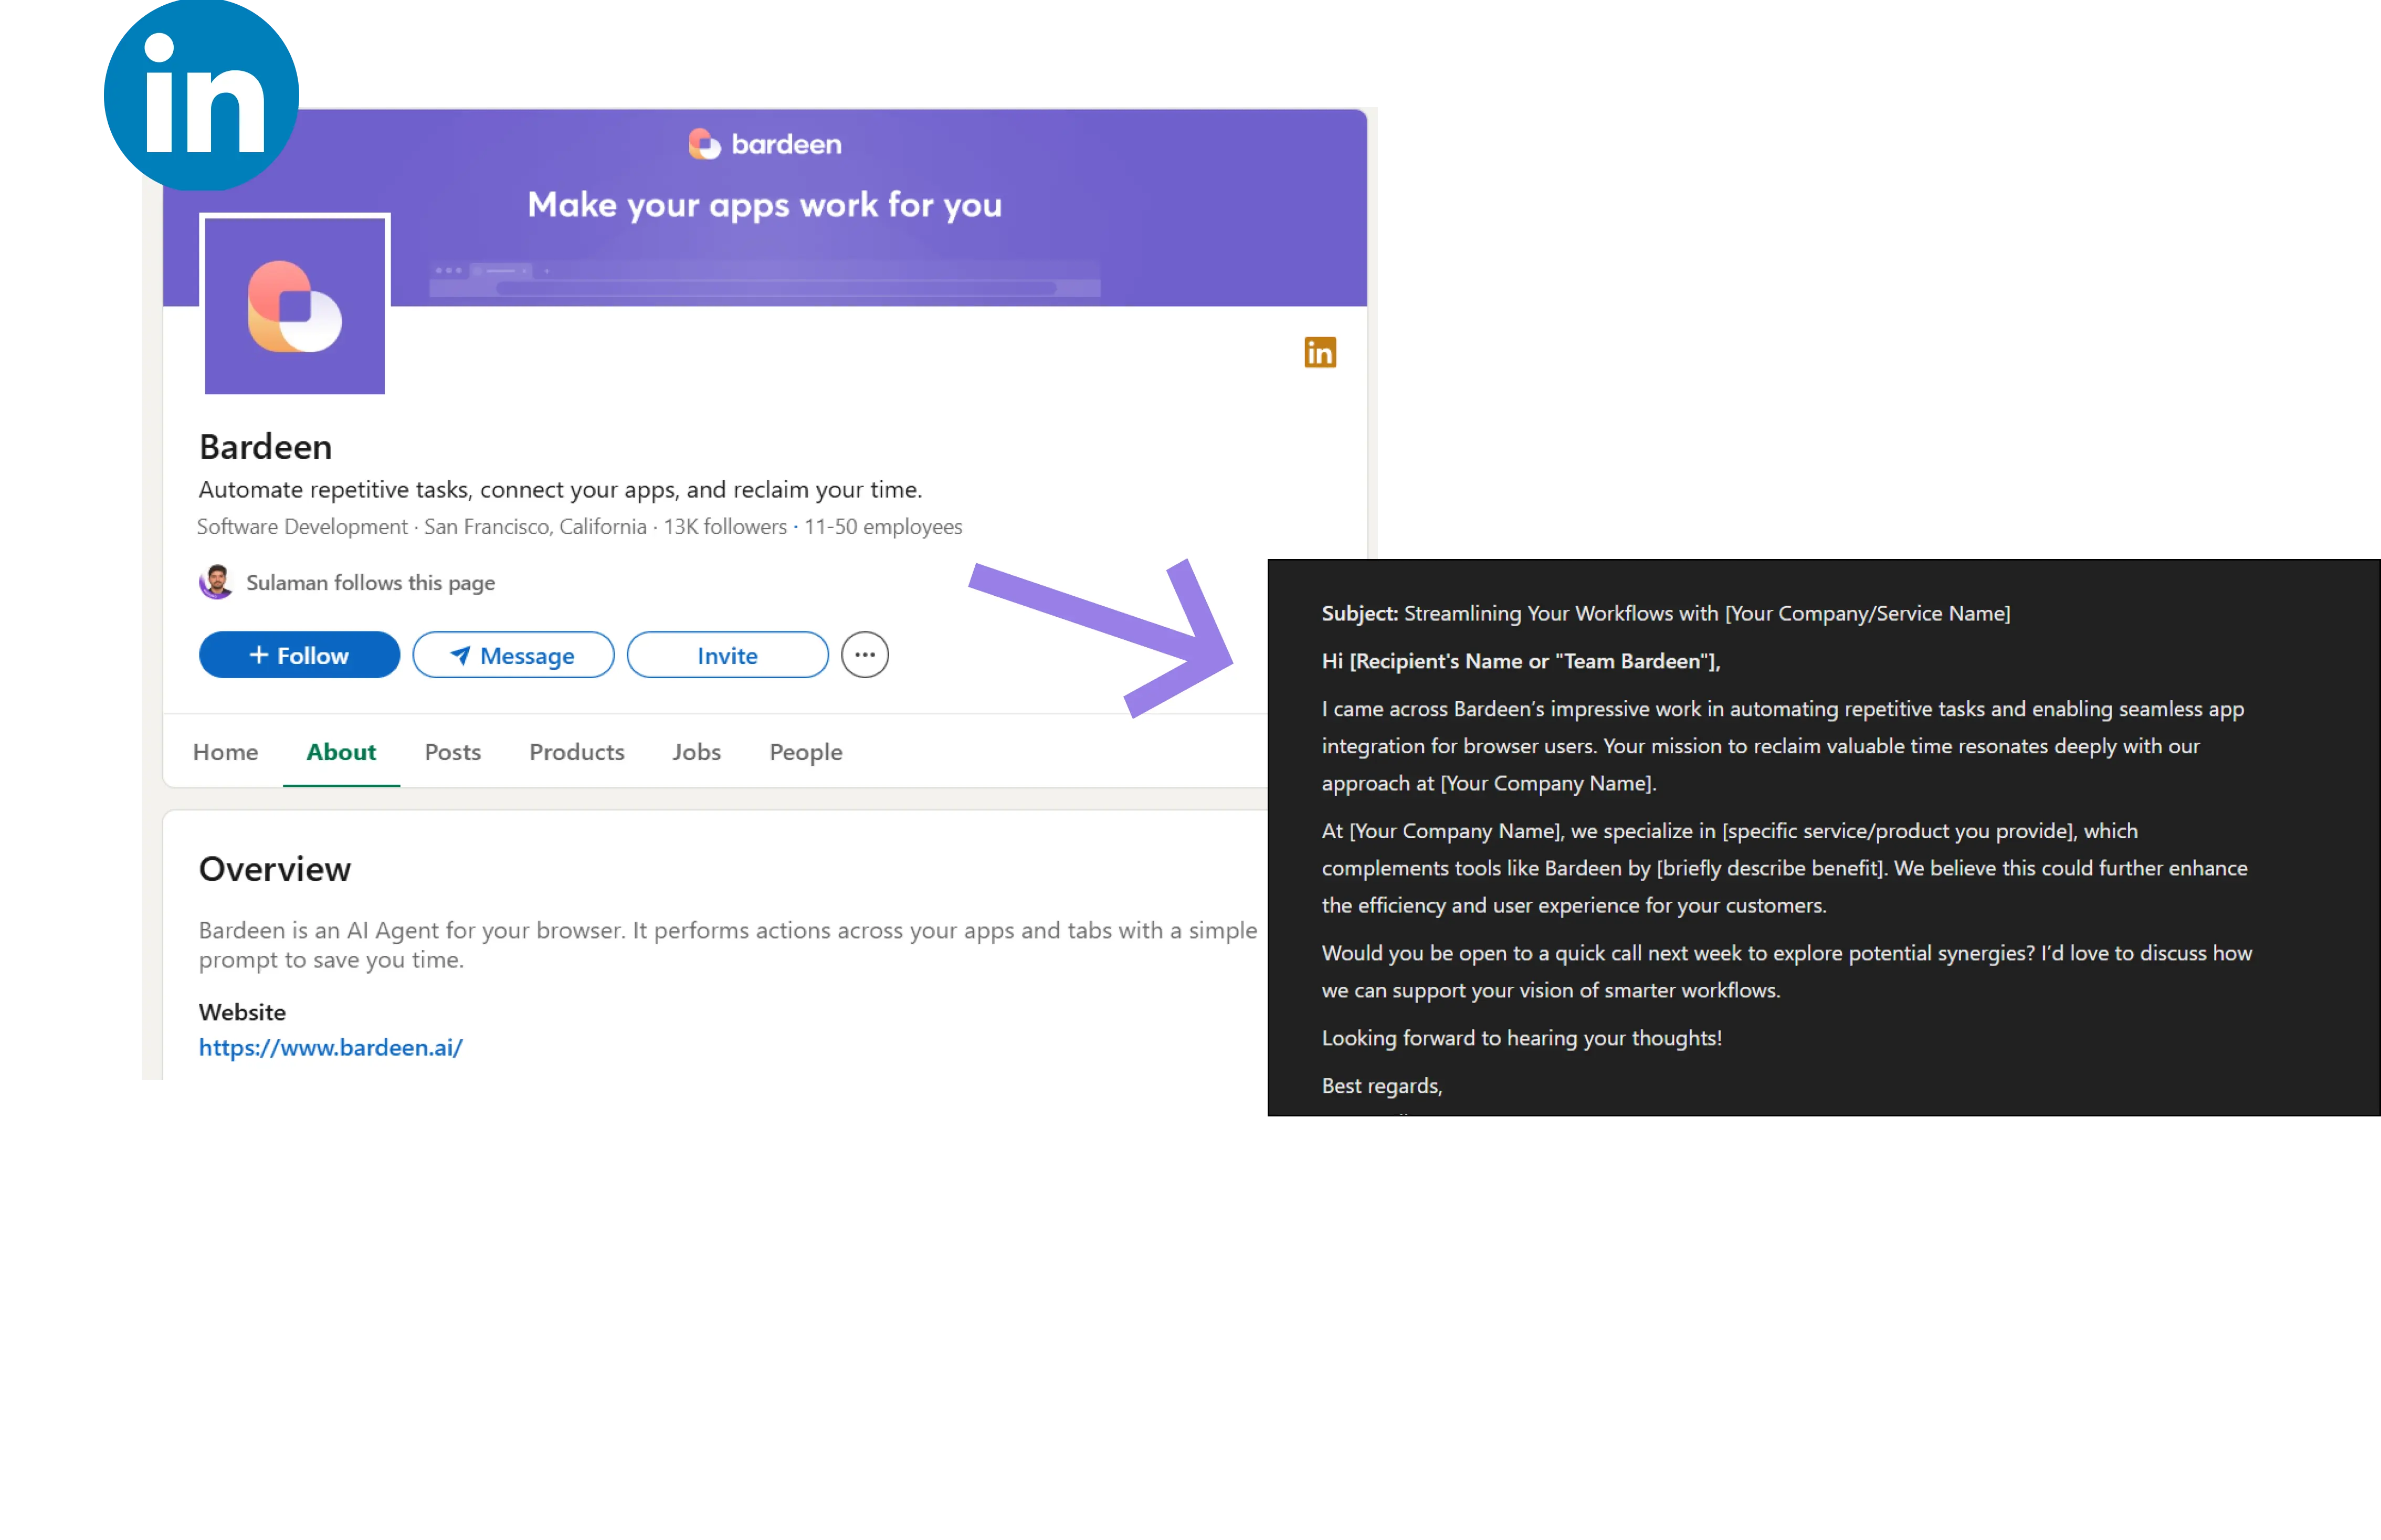Click the Invite button

pyautogui.click(x=727, y=655)
